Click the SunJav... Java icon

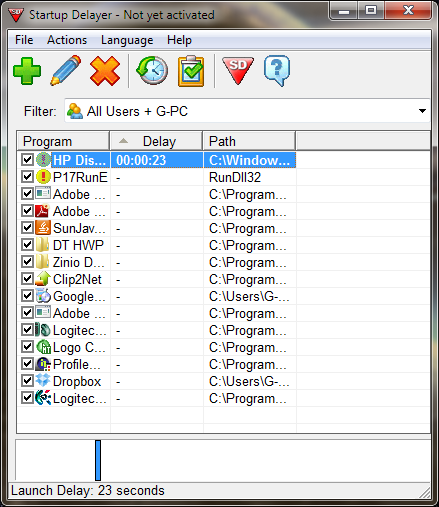tap(43, 228)
